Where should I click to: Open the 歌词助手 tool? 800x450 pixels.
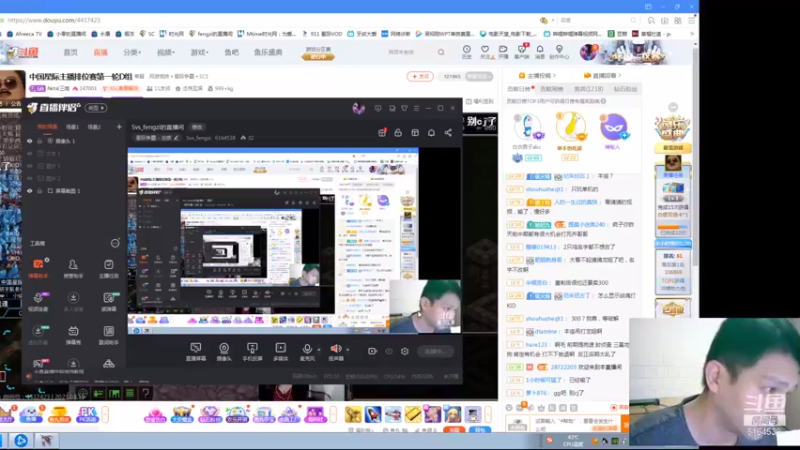(x=109, y=335)
